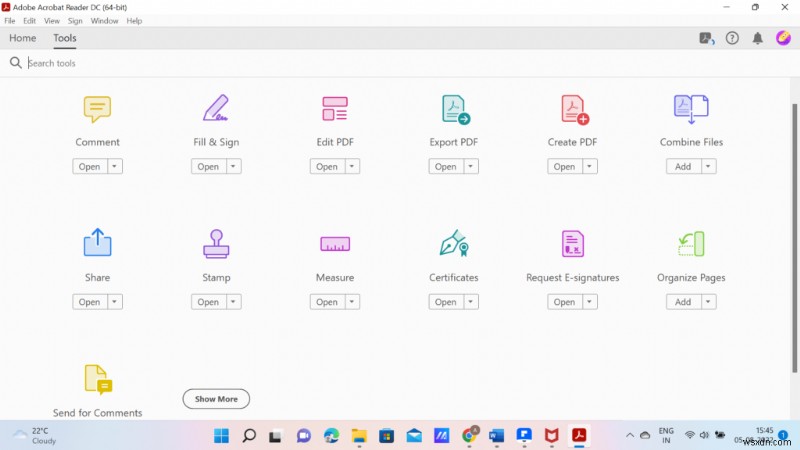Expand the Stamp dropdown arrow

(x=233, y=302)
